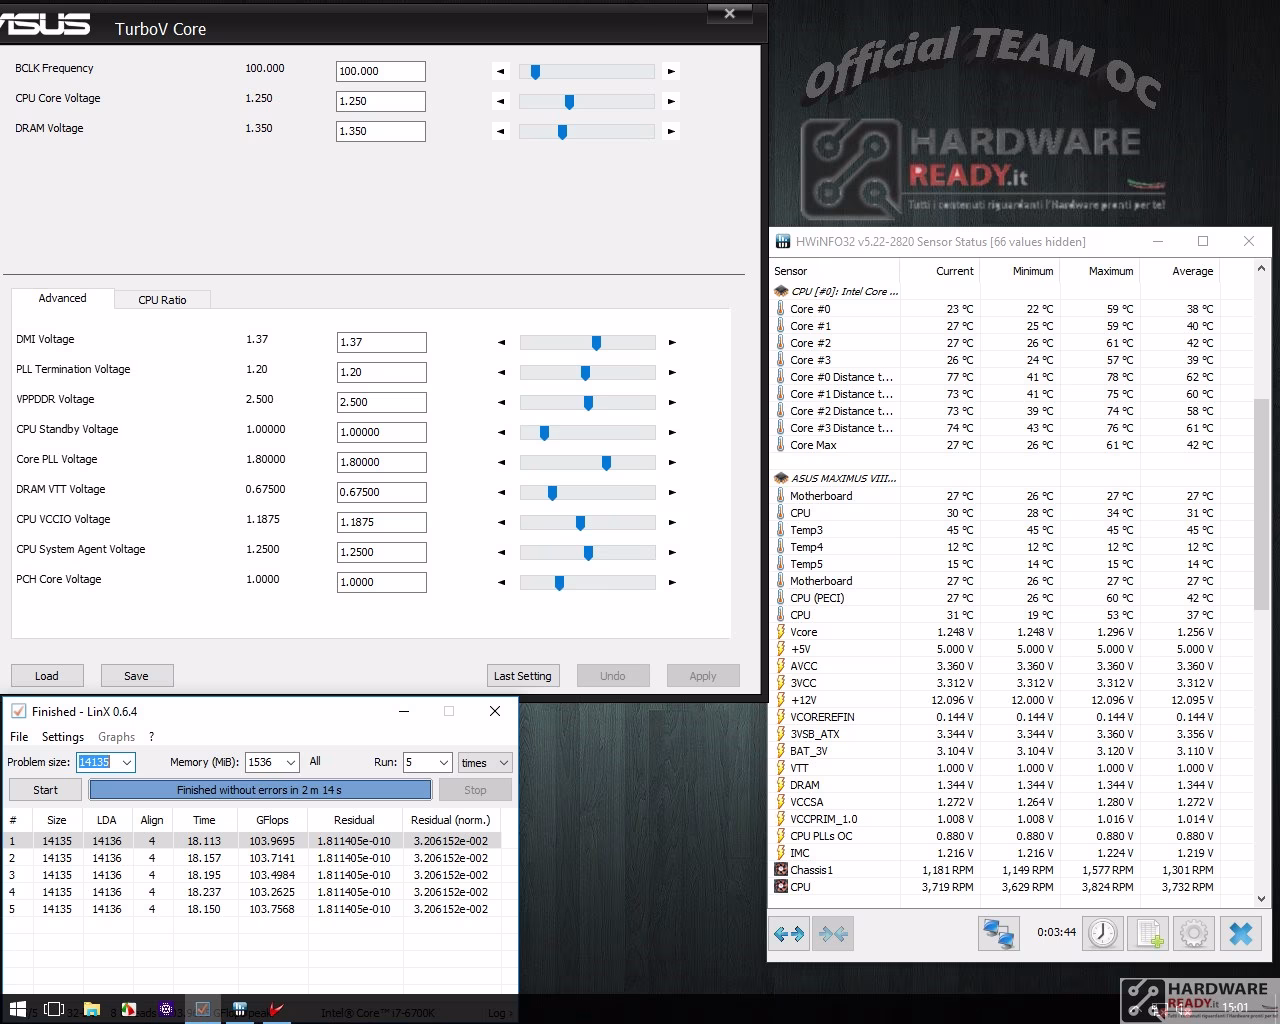Click the HWiNFO collapse-columns arrows icon
This screenshot has height=1024, width=1280.
click(x=833, y=934)
